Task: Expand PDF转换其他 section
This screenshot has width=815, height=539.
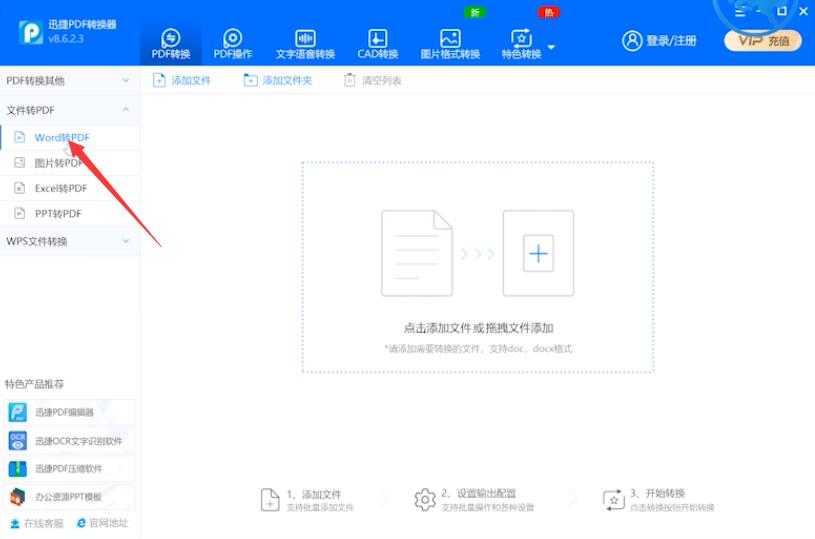Action: point(70,81)
